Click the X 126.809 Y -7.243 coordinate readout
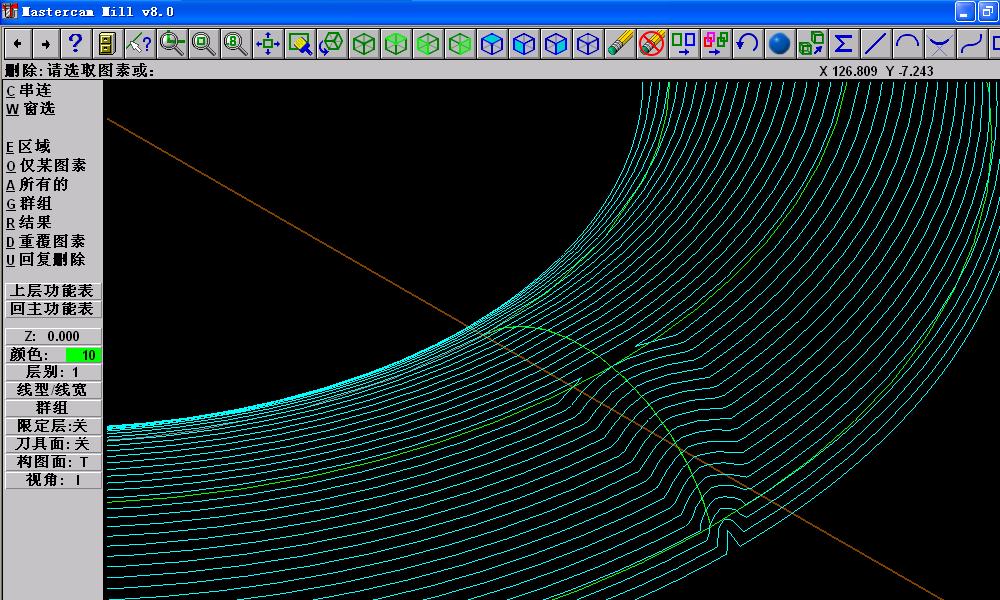 (876, 71)
